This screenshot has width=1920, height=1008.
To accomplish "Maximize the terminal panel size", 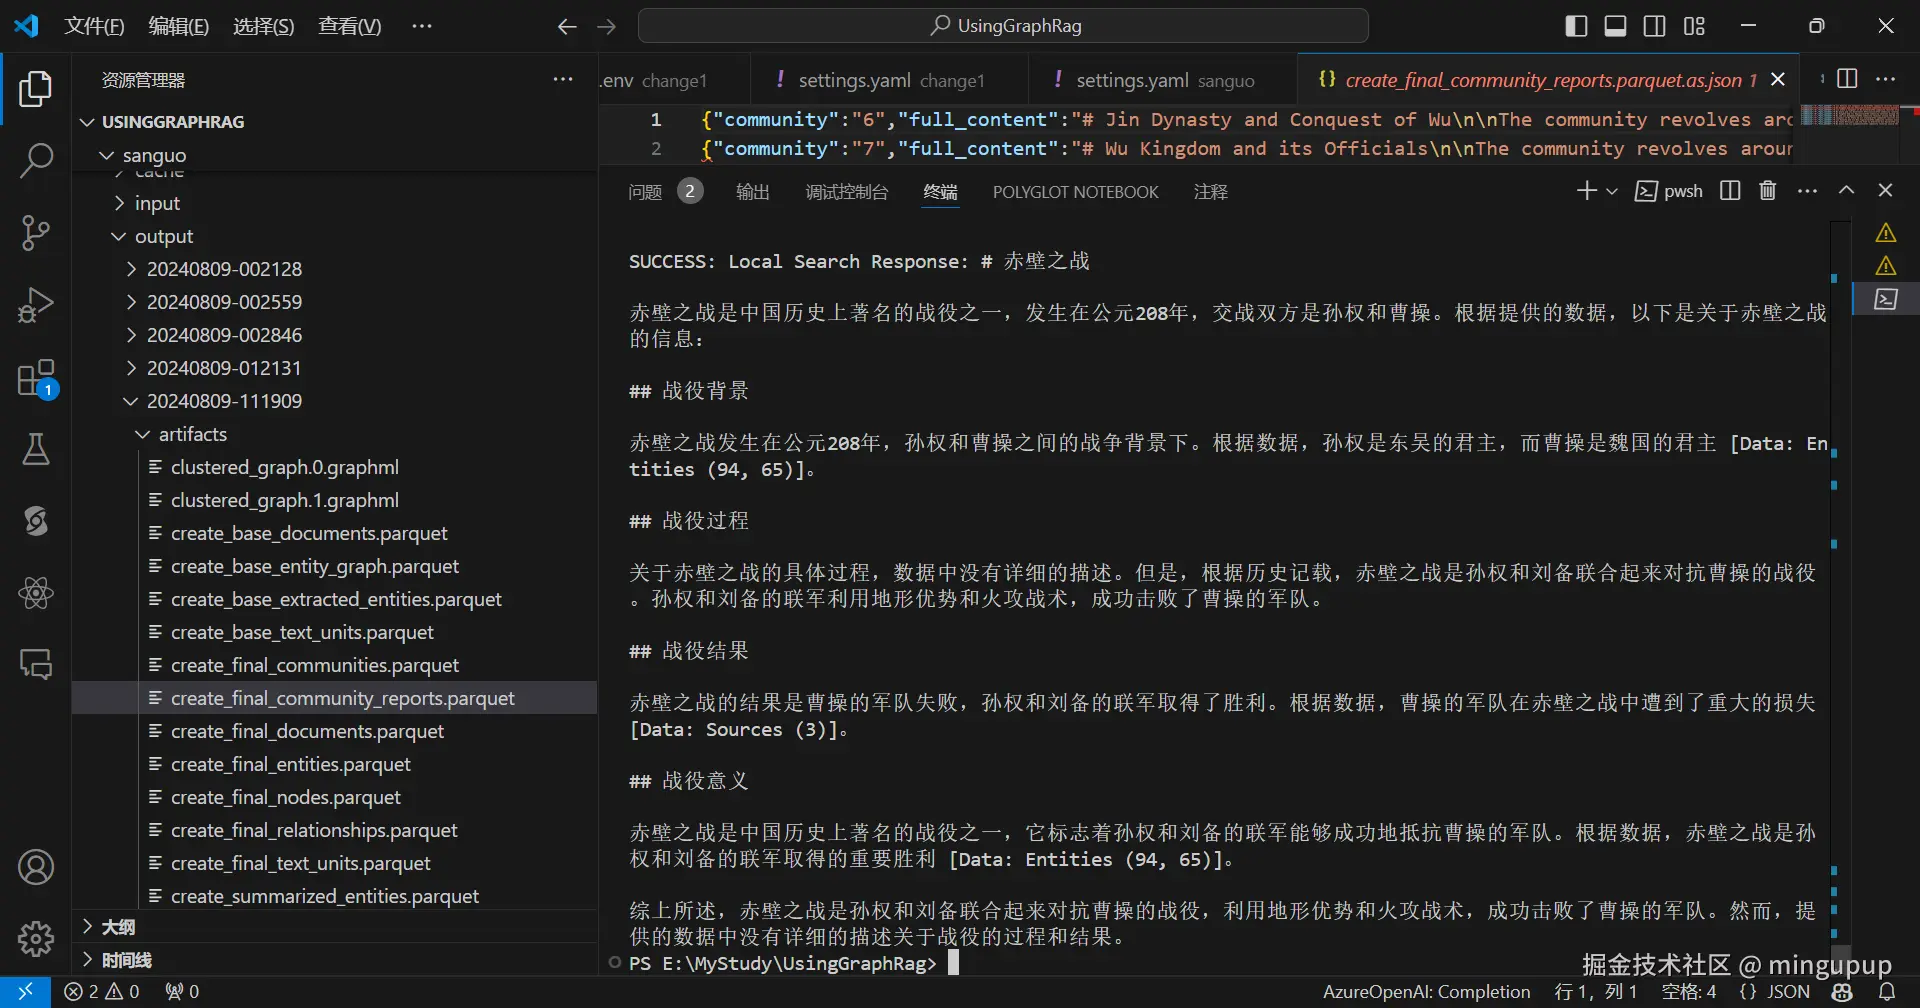I will click(1846, 190).
